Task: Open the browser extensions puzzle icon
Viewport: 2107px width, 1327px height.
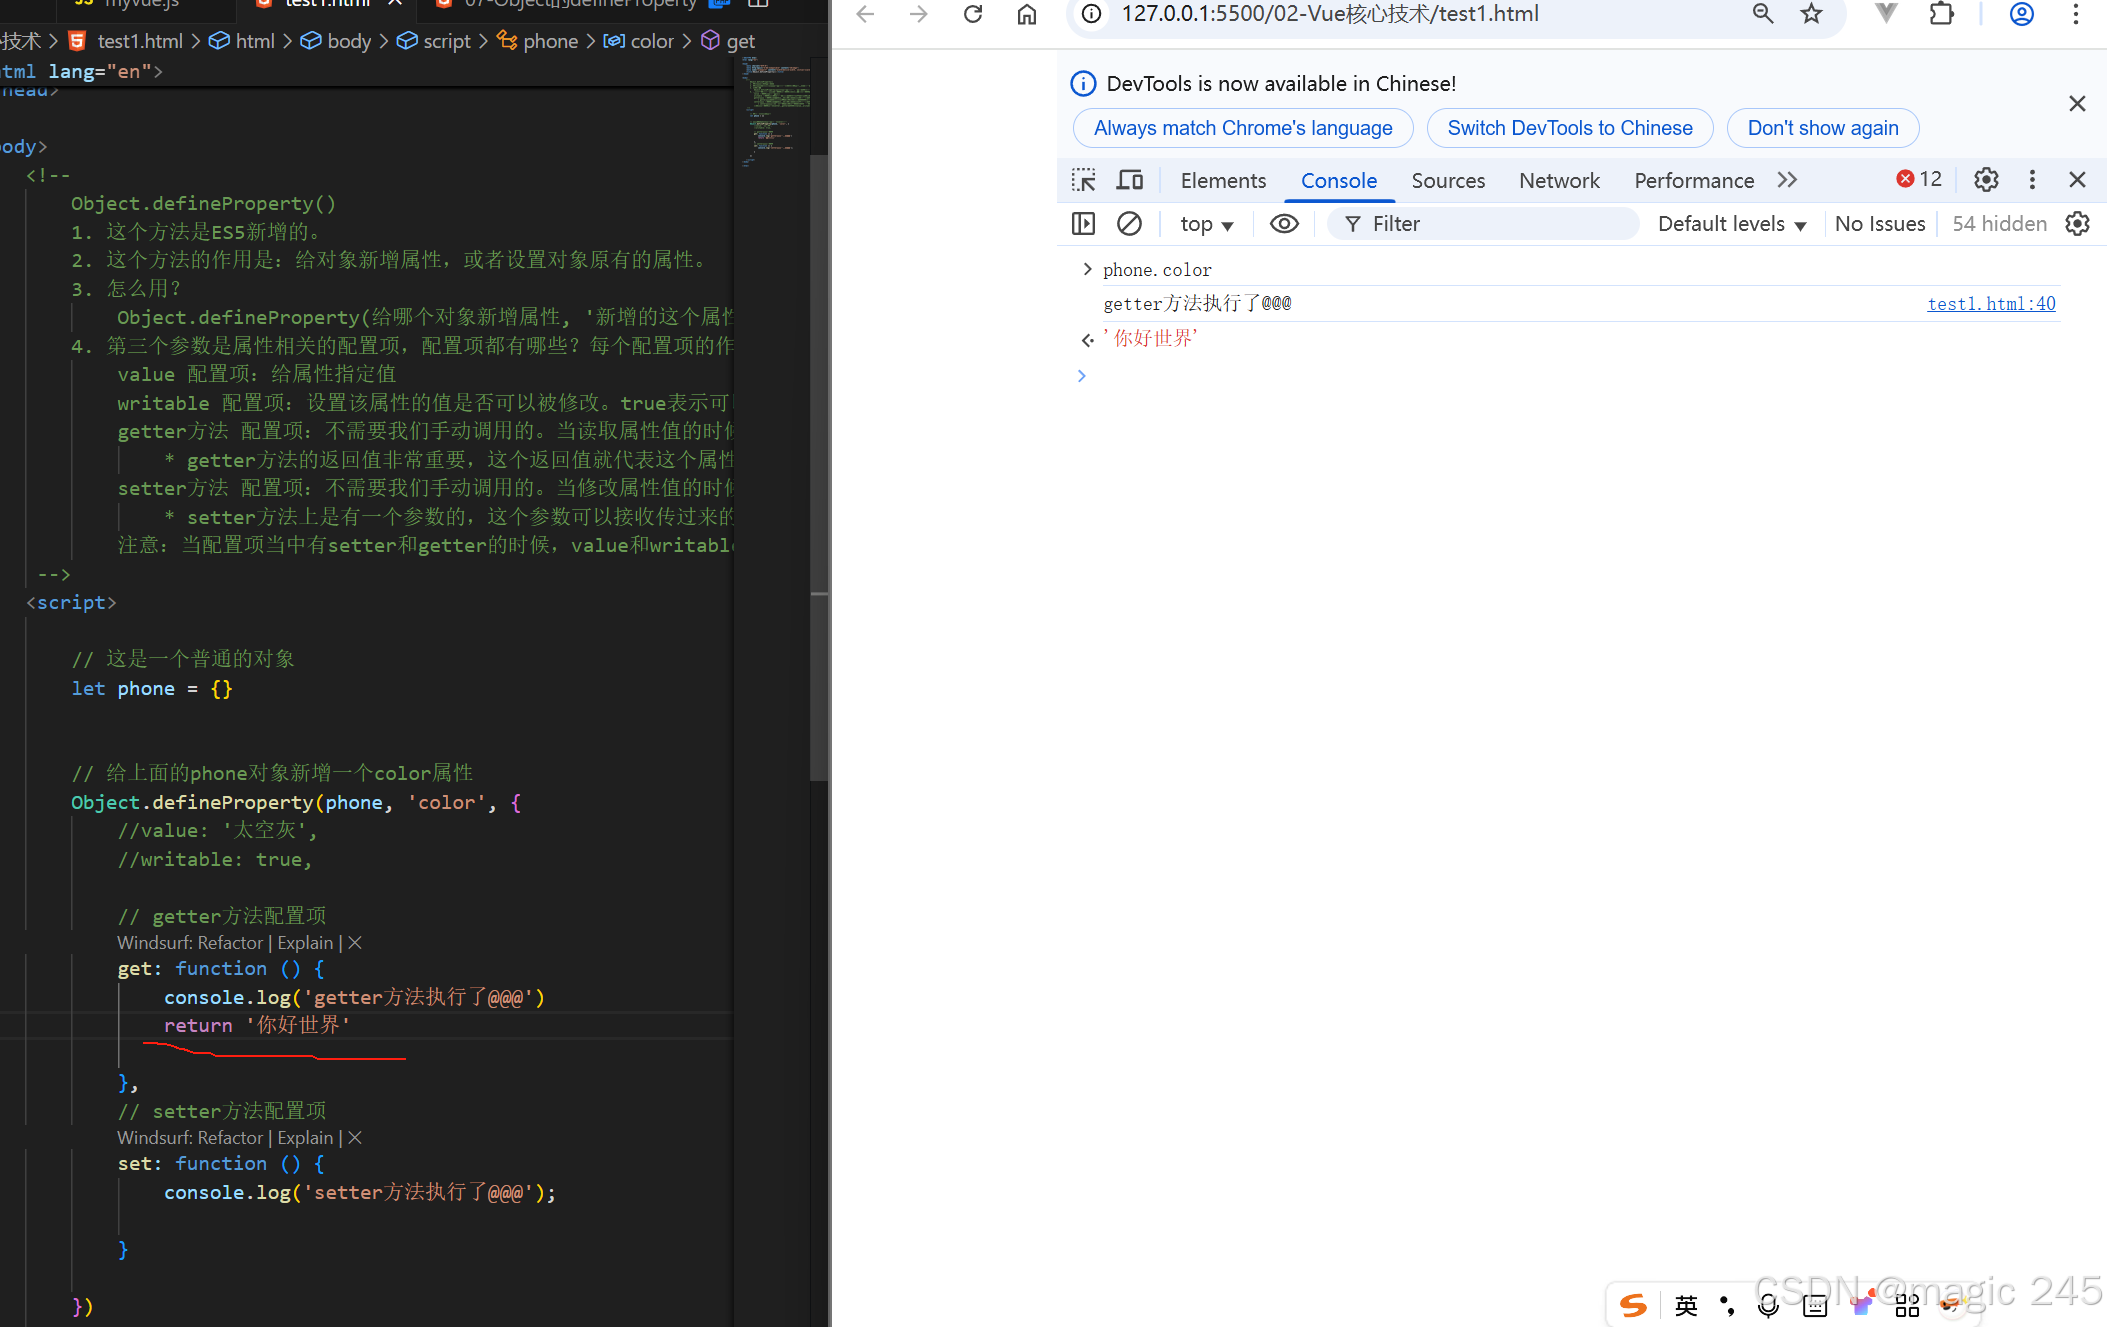Action: point(1941,14)
